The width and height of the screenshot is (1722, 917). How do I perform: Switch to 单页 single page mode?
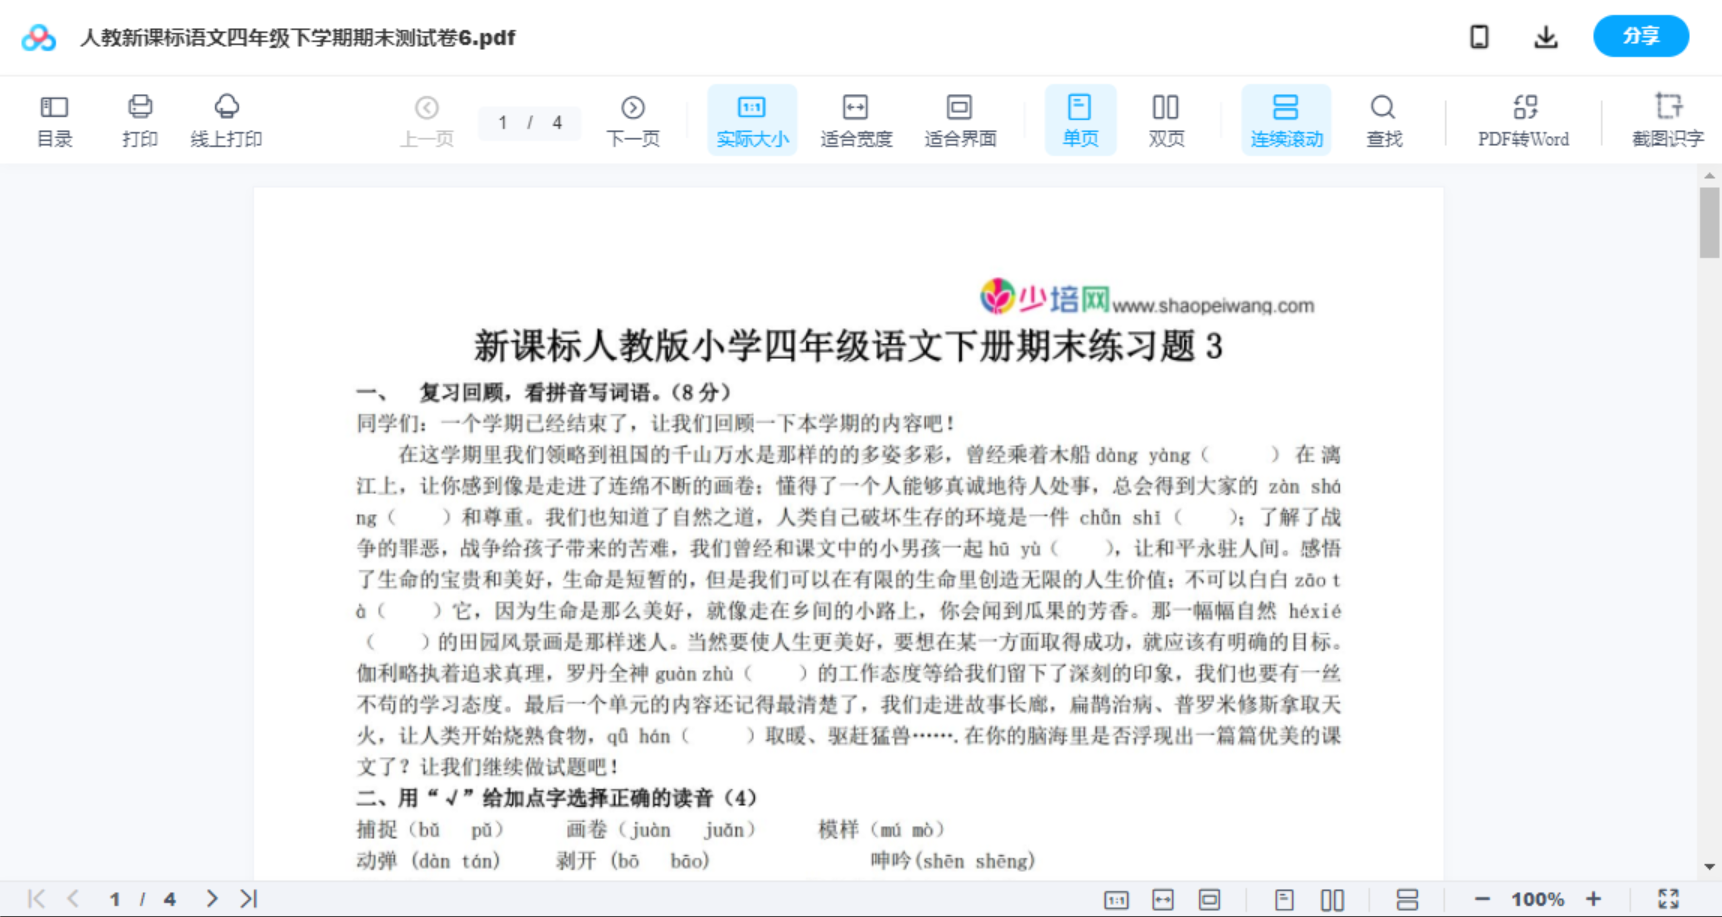[1079, 119]
